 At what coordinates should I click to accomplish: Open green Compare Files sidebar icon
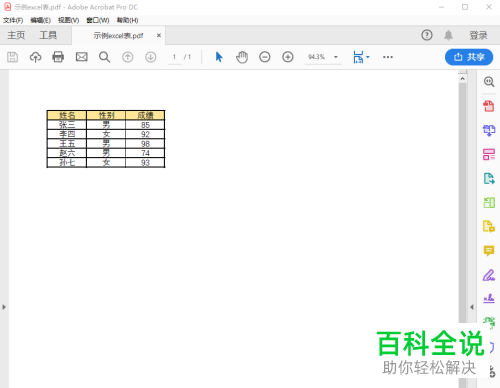click(489, 202)
